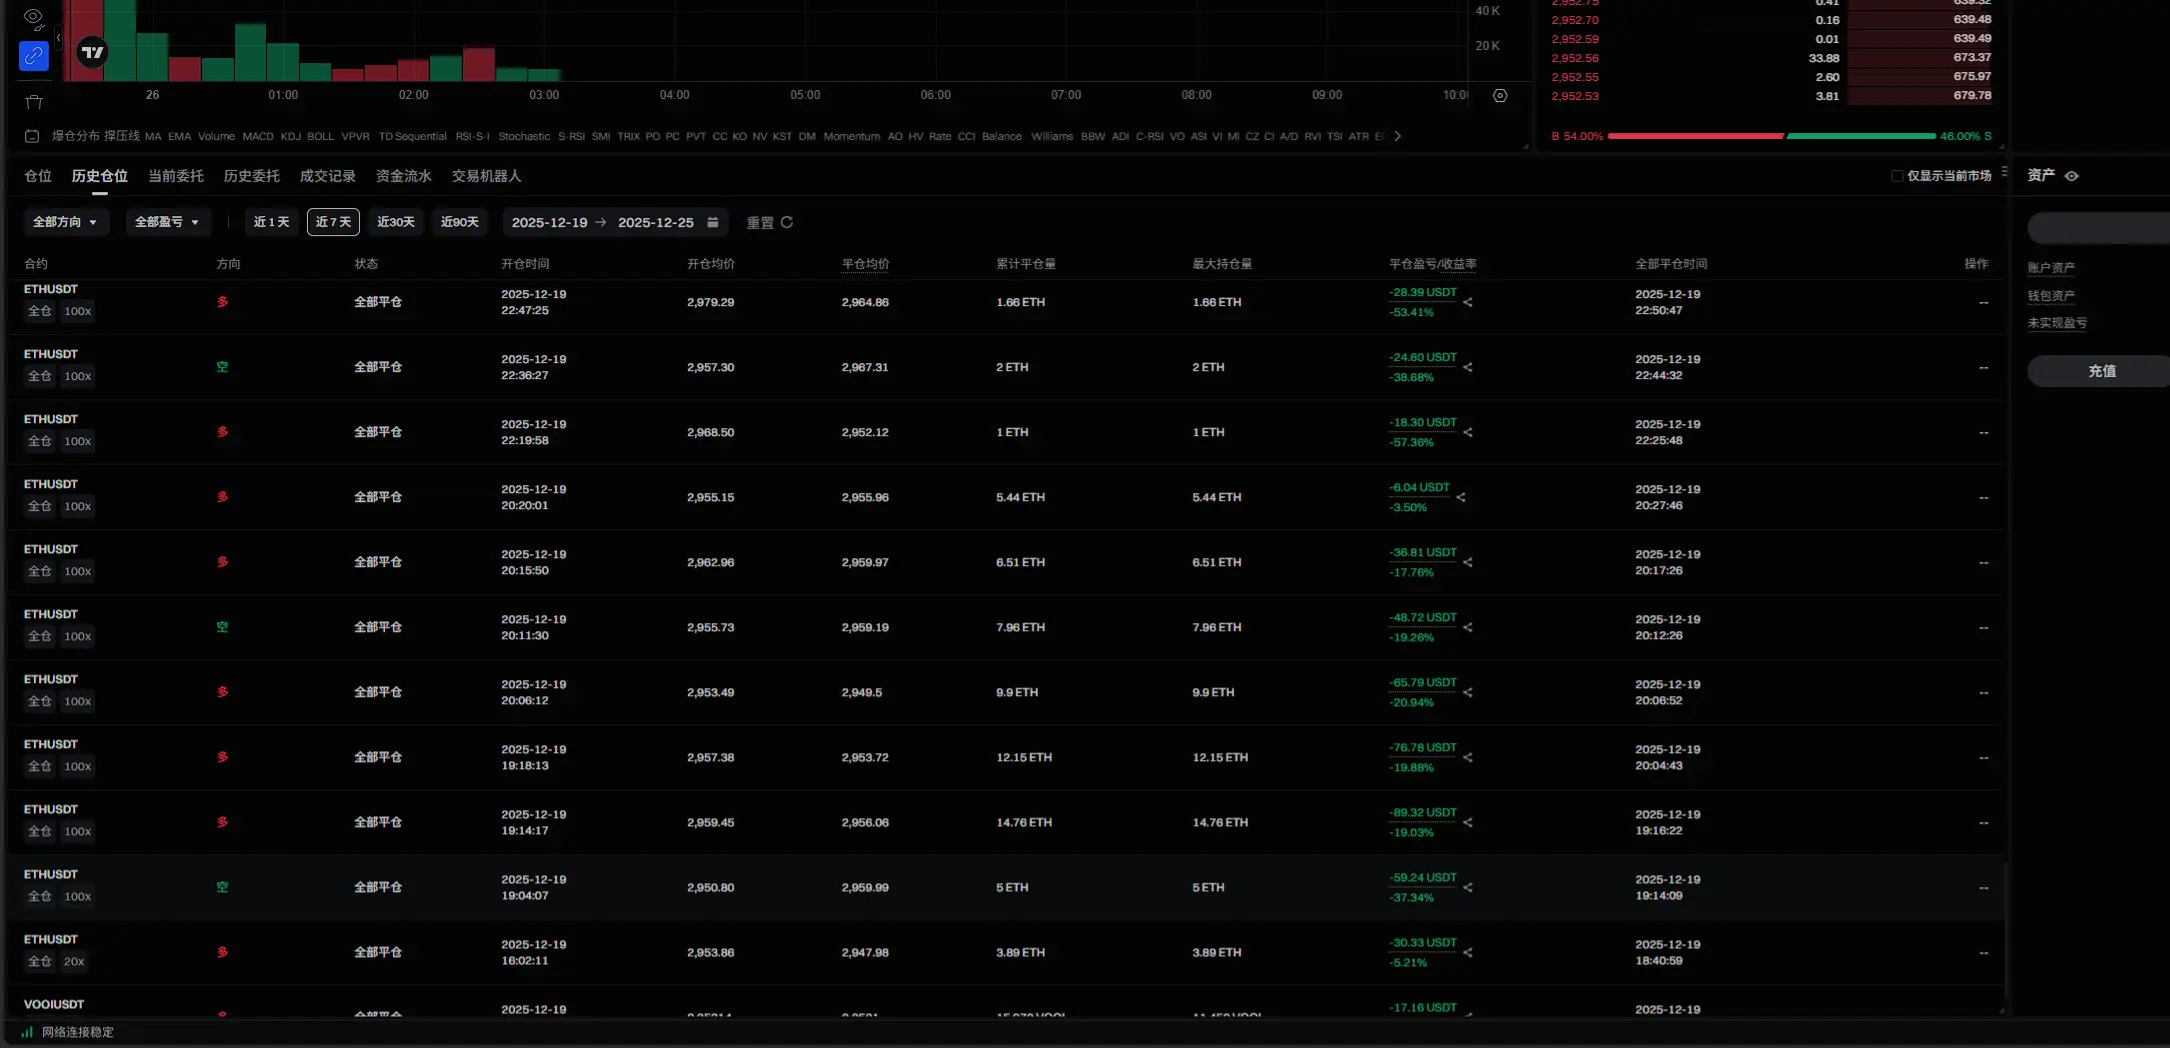The image size is (2170, 1048).
Task: Switch to the 仓位 tab
Action: 38,176
